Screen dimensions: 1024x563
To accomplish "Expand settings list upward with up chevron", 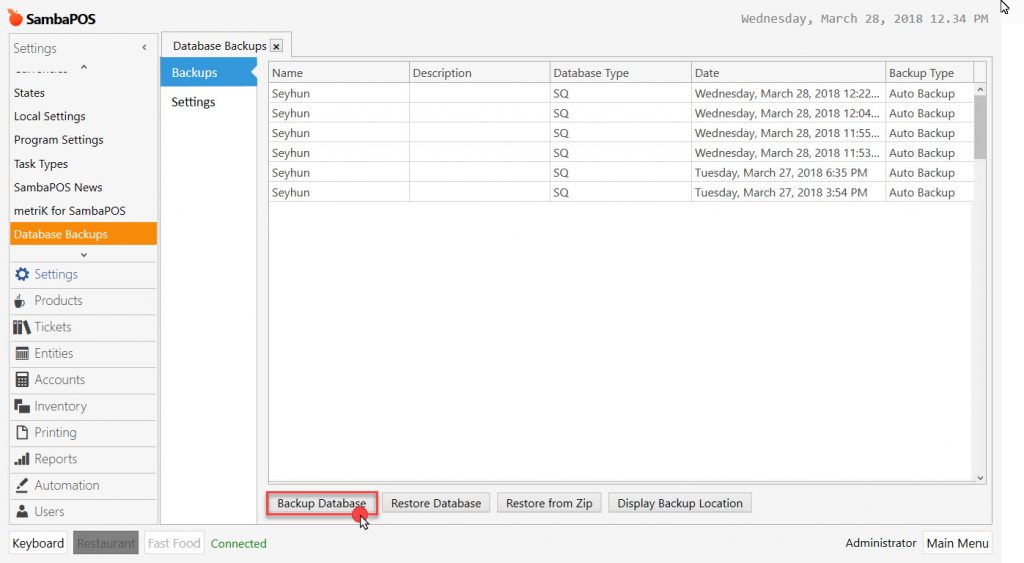I will [84, 67].
